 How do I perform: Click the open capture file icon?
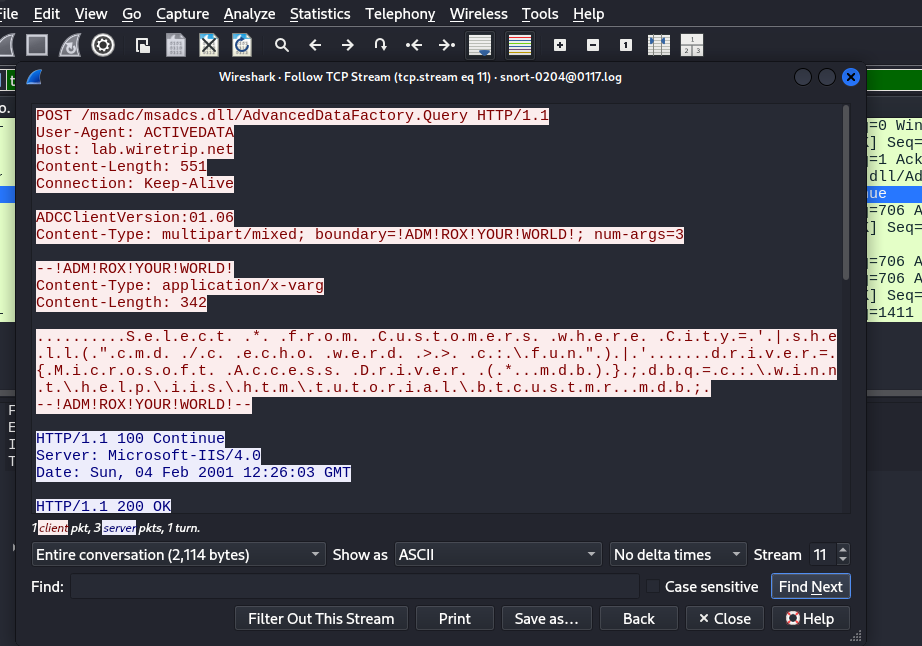142,45
